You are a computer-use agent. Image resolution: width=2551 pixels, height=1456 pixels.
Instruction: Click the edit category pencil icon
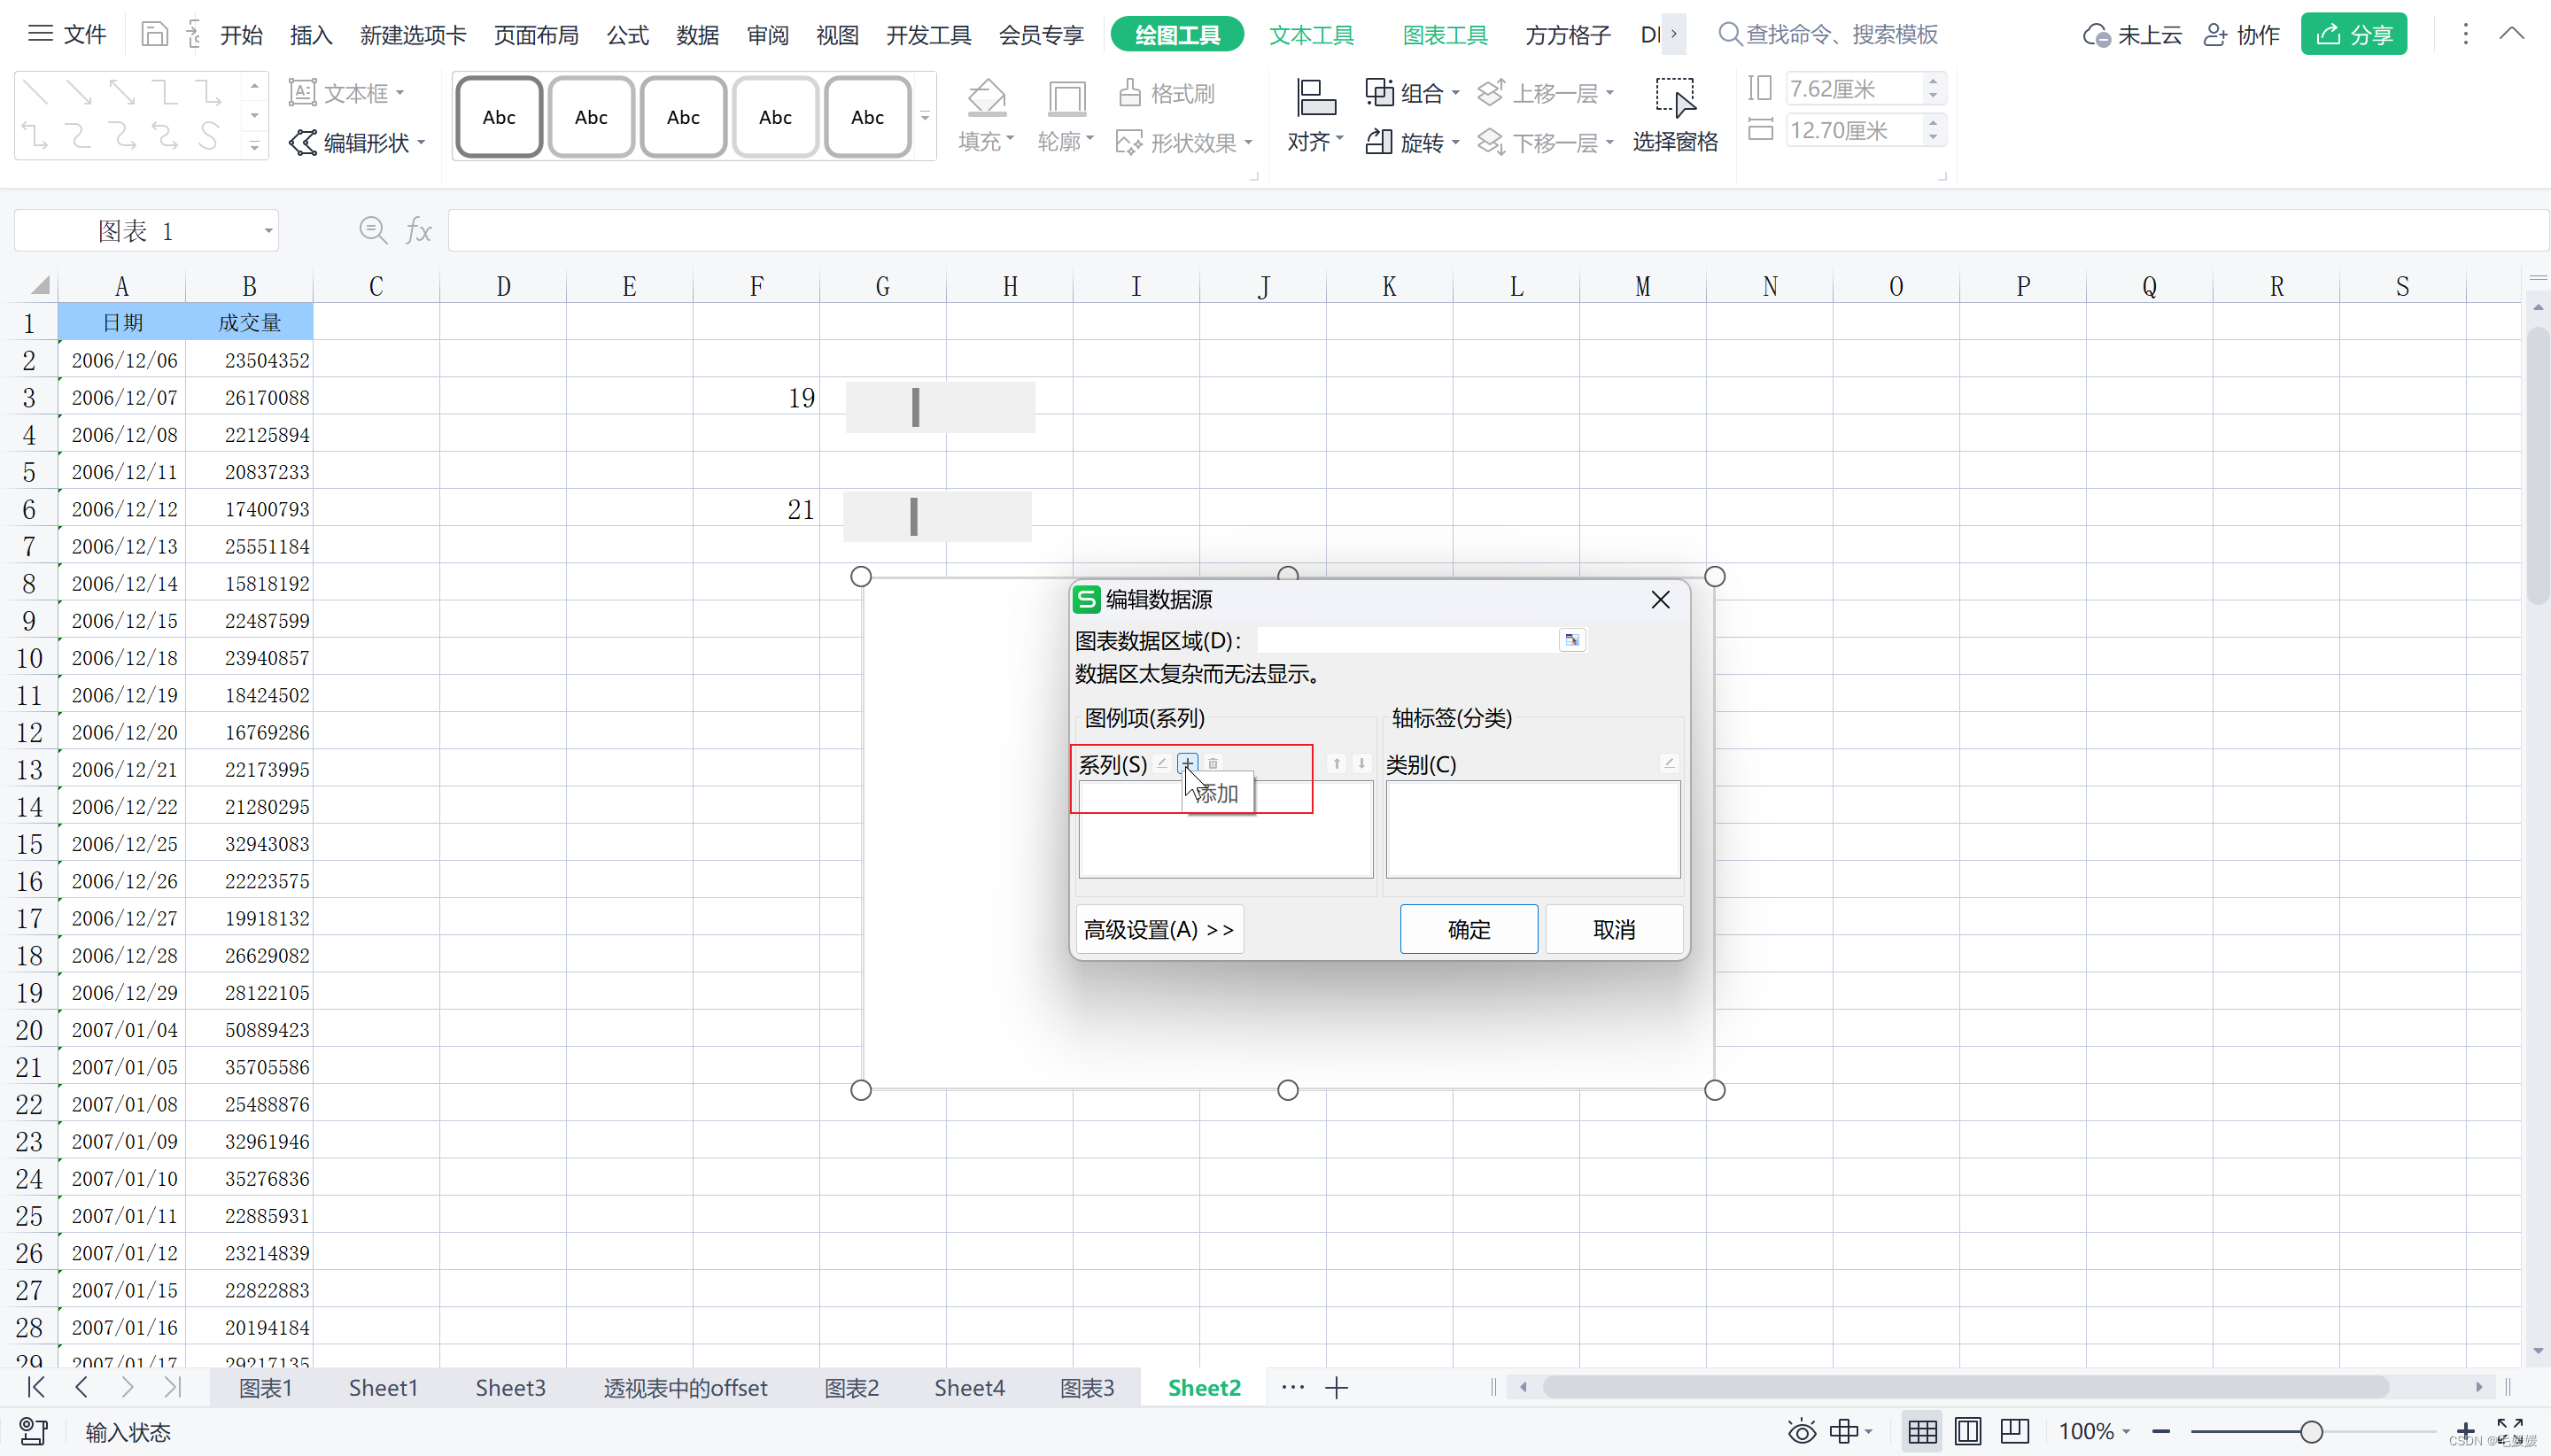click(1668, 764)
